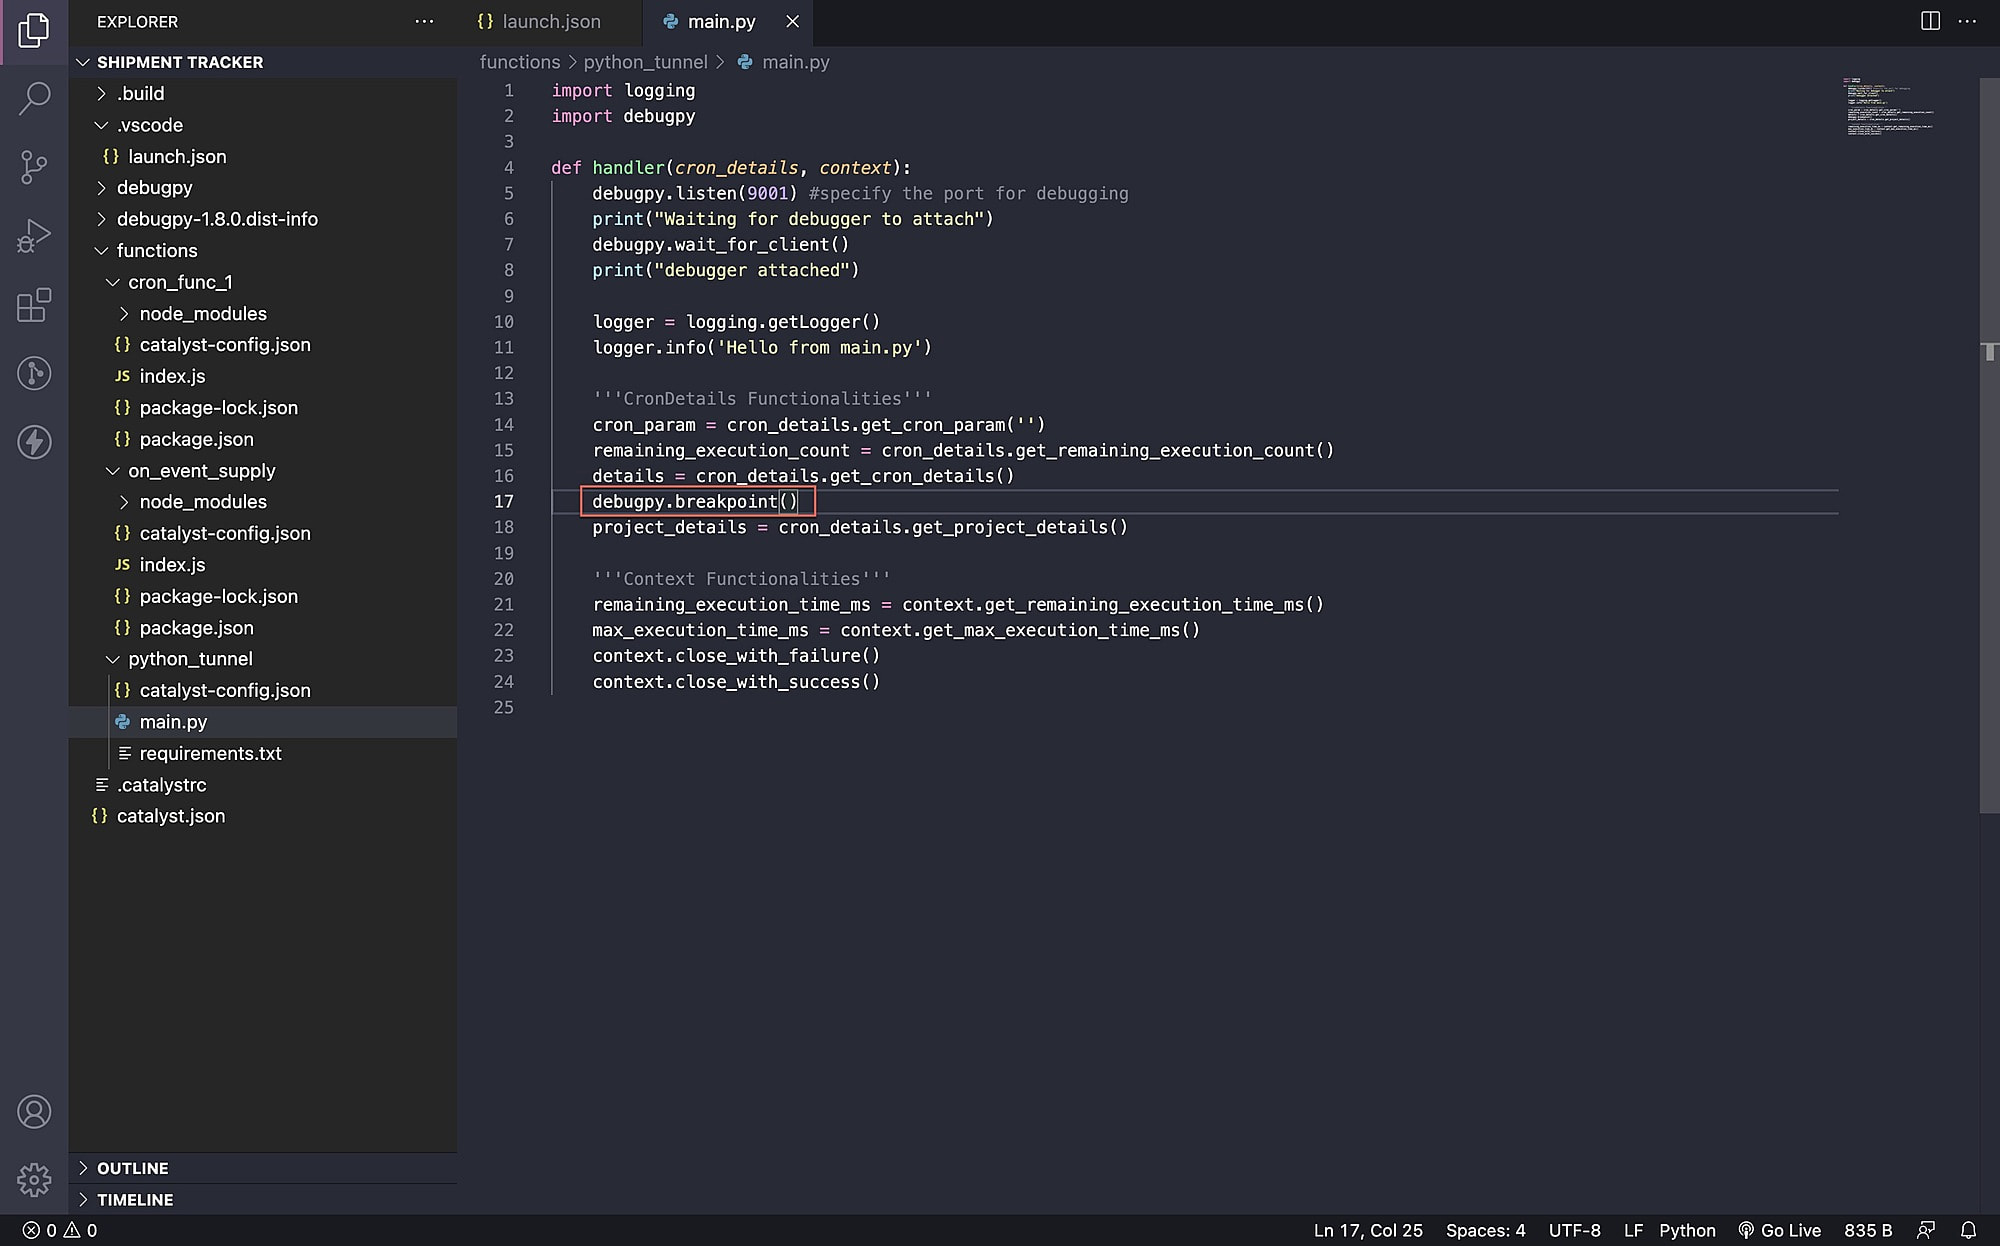Screen dimensions: 2000x1246
Task: Go to line via Ln 17, Col 25
Action: tap(1367, 1230)
